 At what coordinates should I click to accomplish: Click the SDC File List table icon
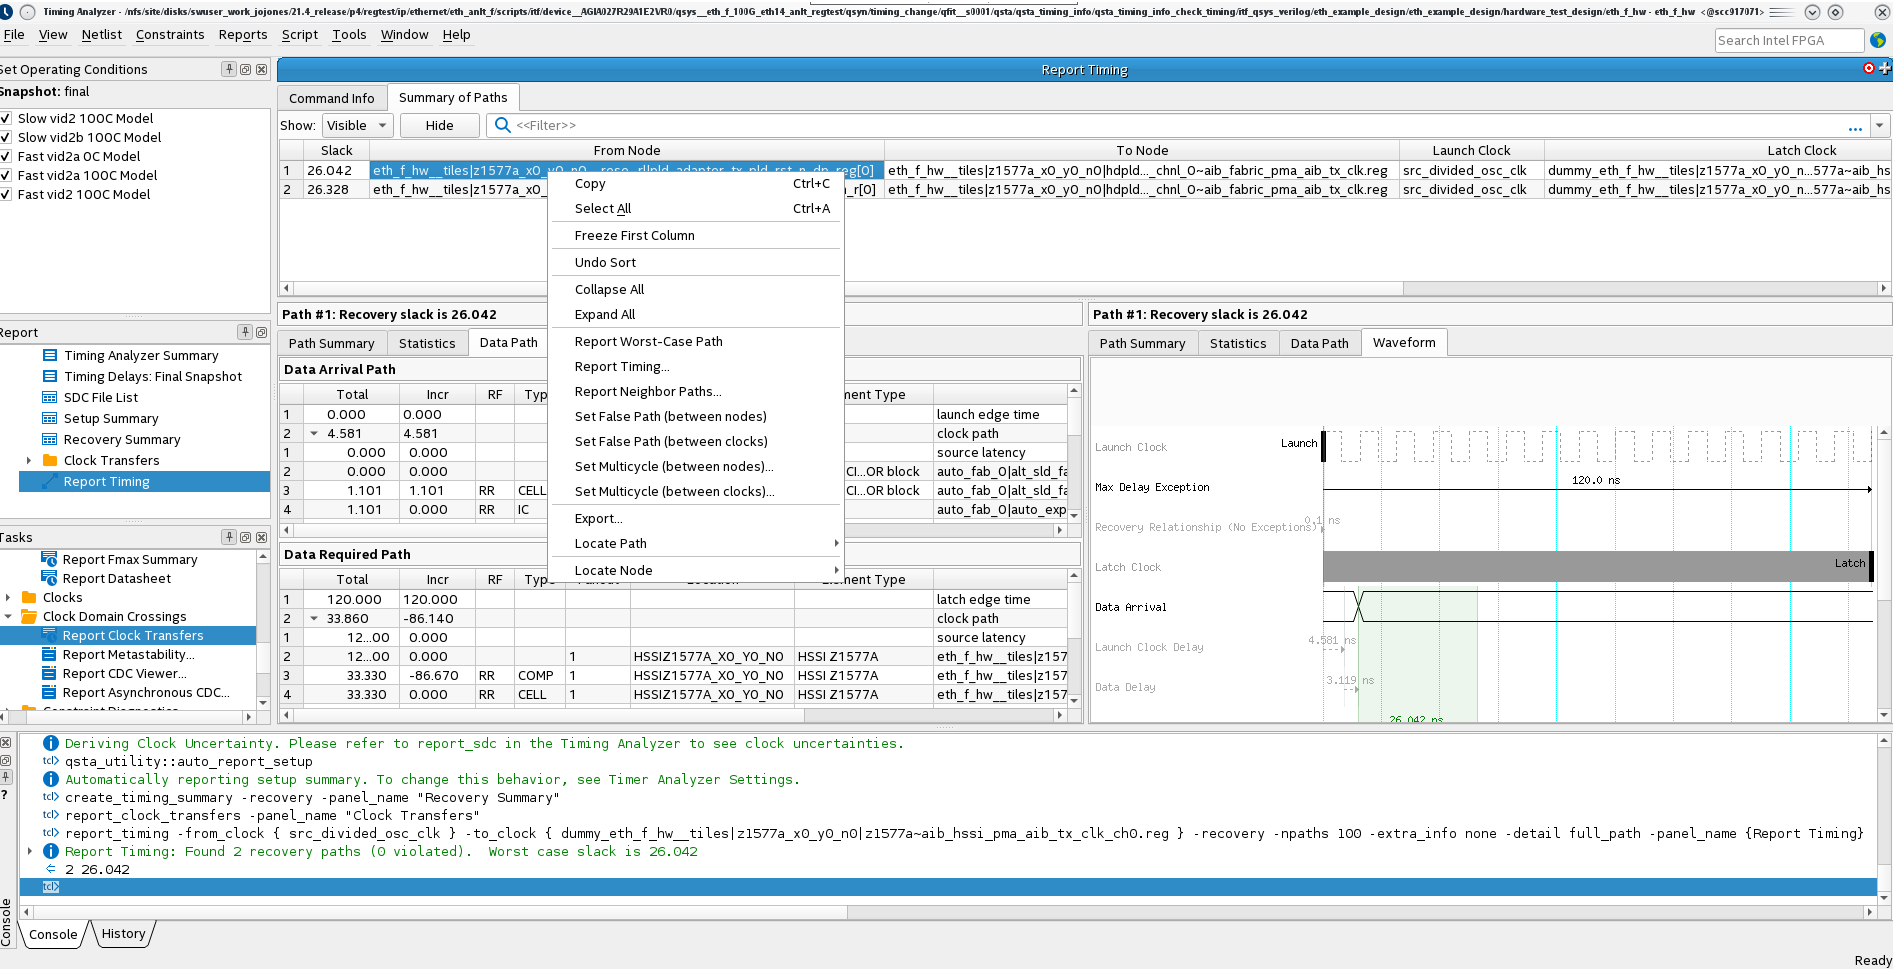(50, 397)
